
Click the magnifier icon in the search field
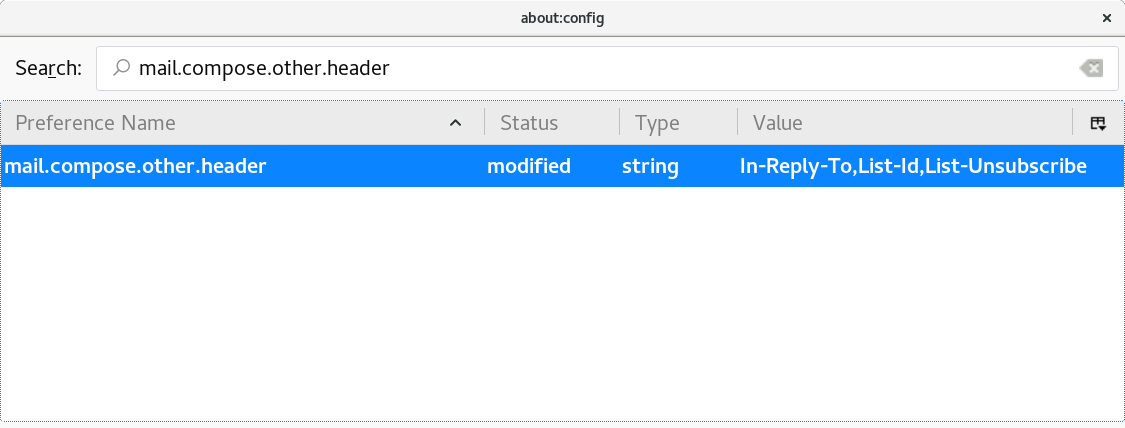(x=122, y=68)
